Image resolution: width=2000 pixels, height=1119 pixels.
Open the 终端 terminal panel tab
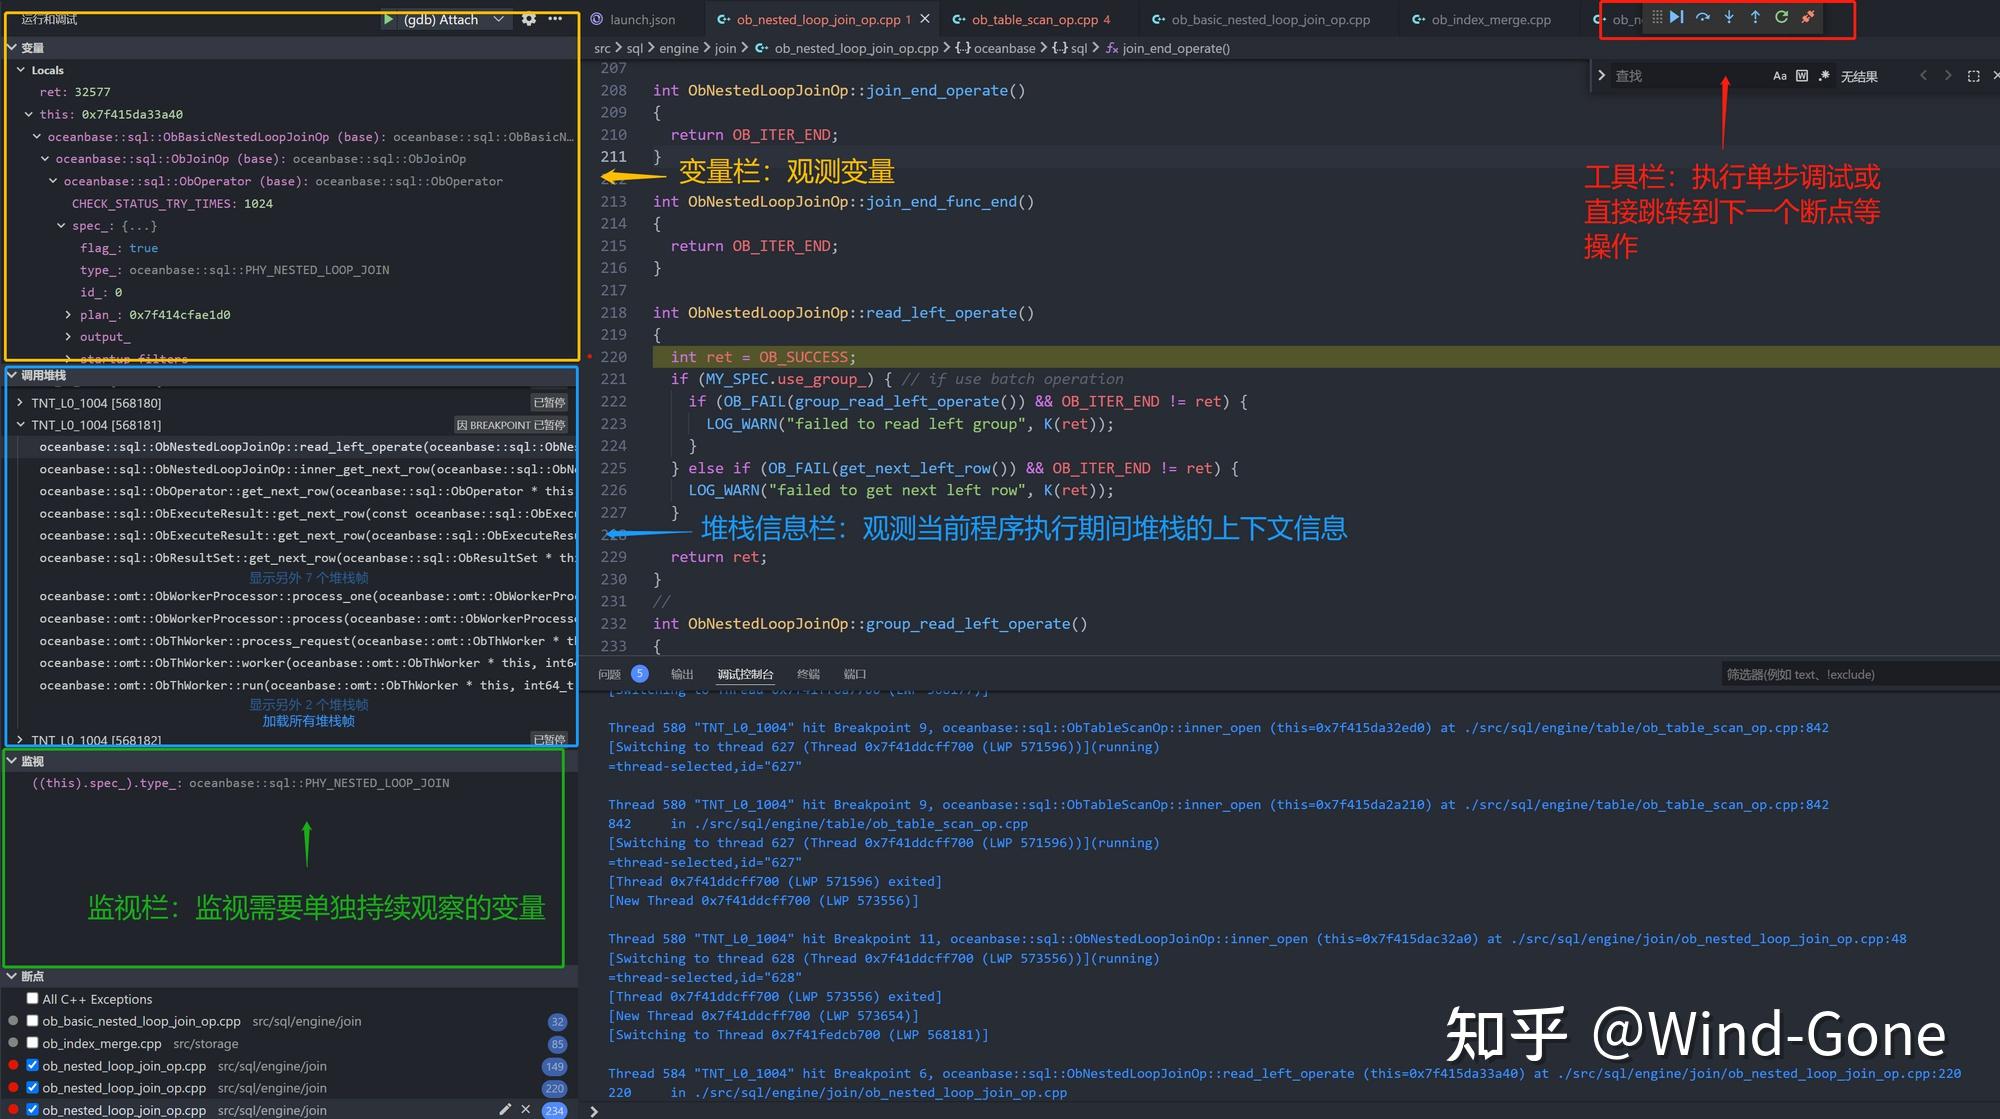(x=808, y=674)
